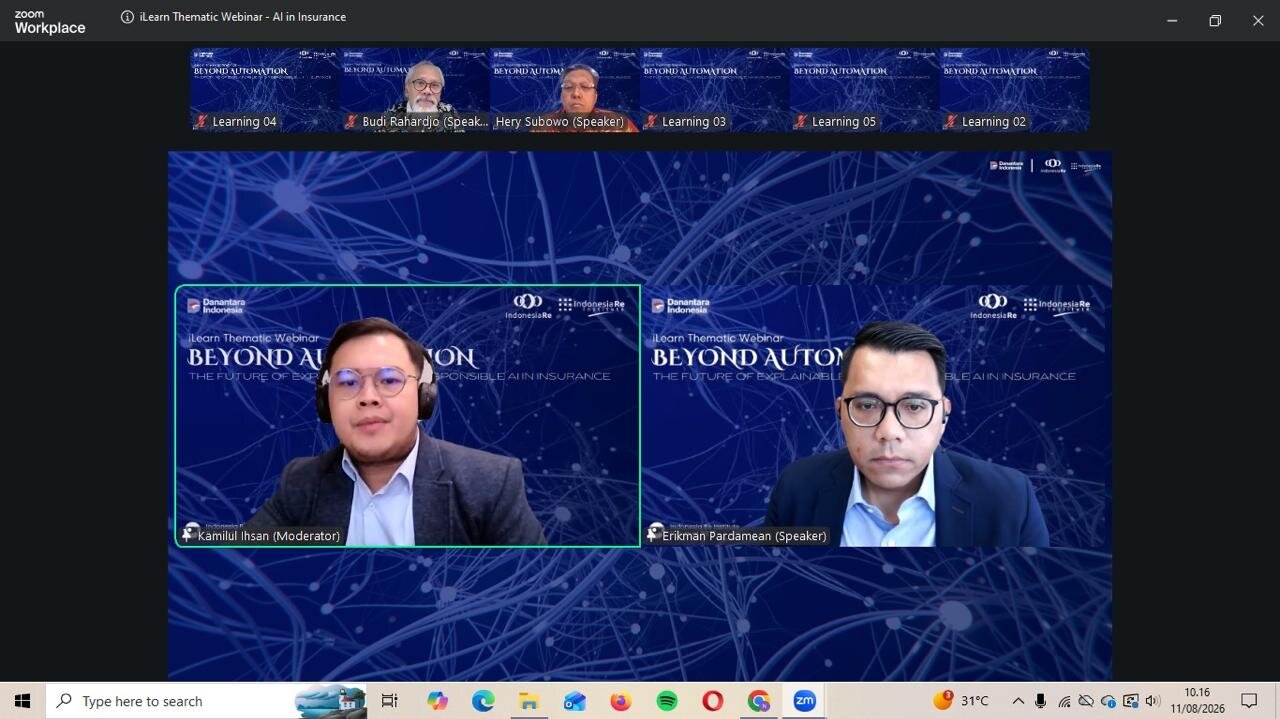Open Microsoft Edge from the taskbar
This screenshot has height=719, width=1280.
(x=483, y=701)
